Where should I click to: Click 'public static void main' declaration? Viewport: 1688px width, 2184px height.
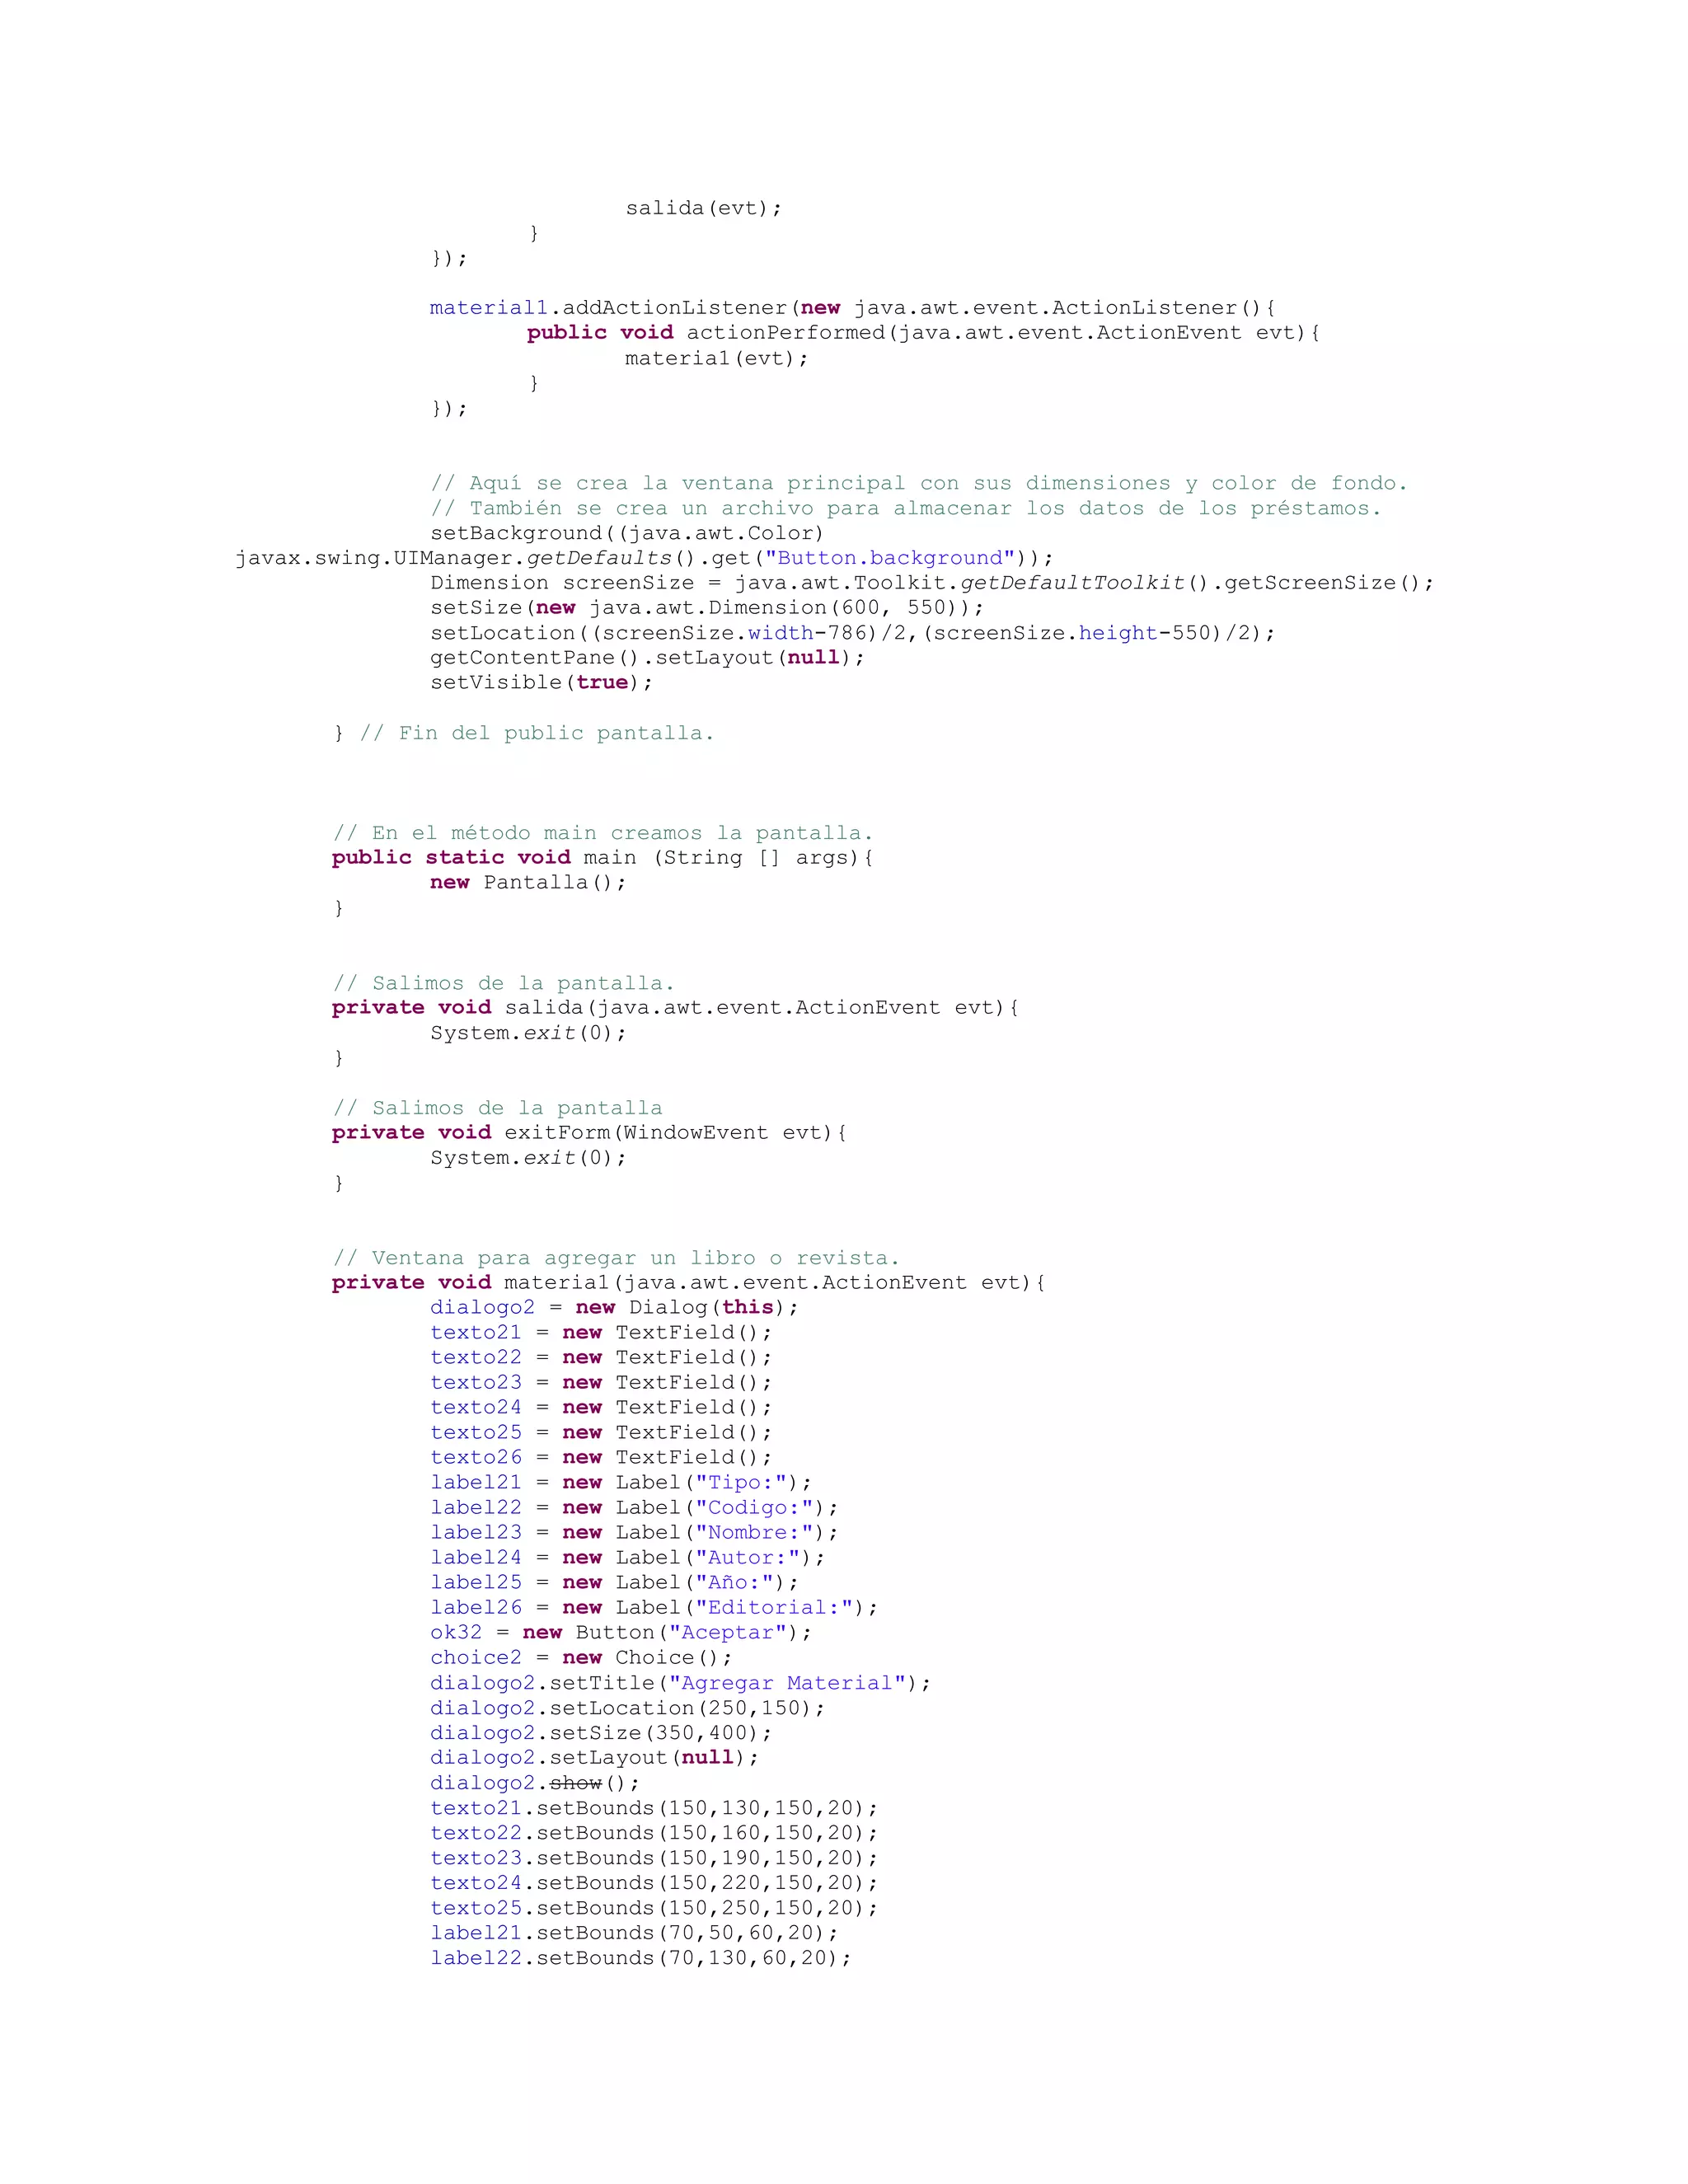pyautogui.click(x=602, y=858)
